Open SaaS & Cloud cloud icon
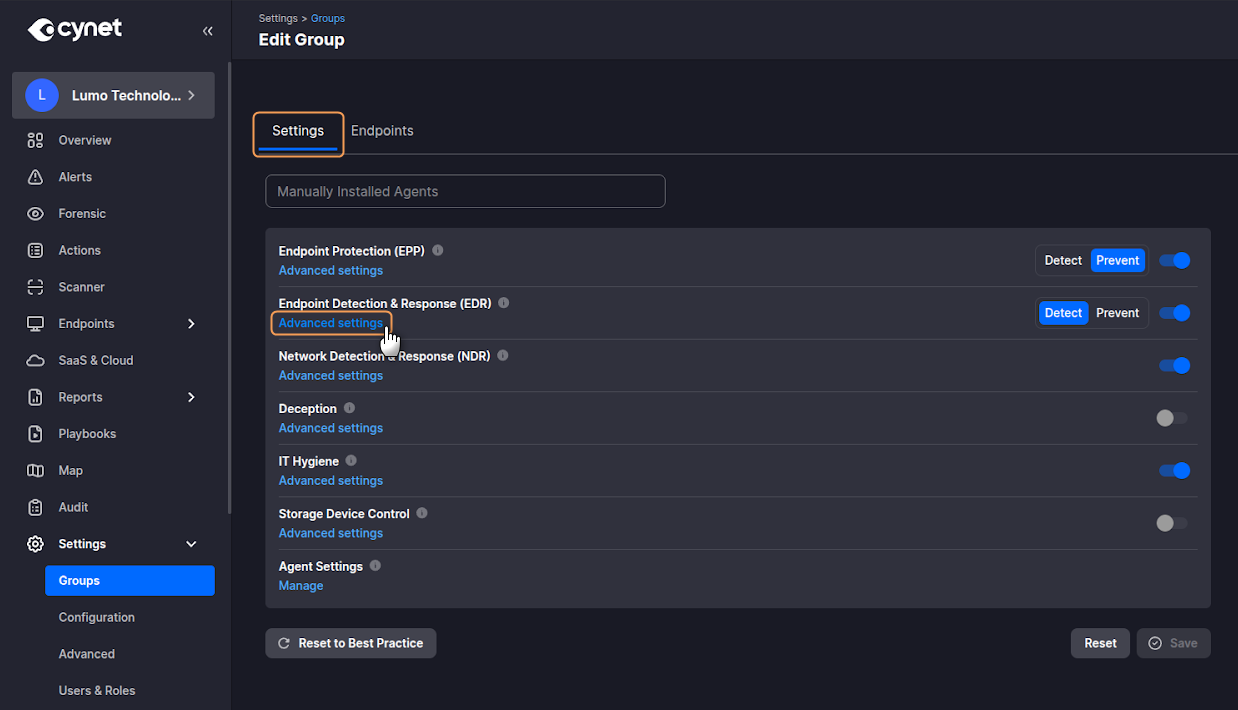Viewport: 1238px width, 710px height. [36, 360]
